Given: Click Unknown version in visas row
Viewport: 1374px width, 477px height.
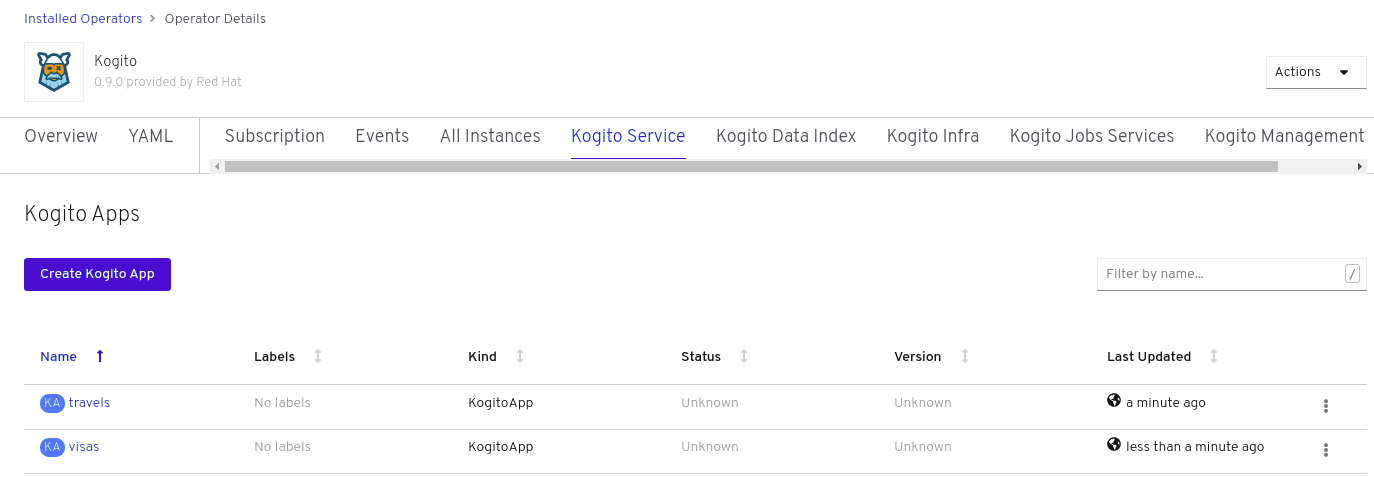Looking at the screenshot, I should [923, 447].
